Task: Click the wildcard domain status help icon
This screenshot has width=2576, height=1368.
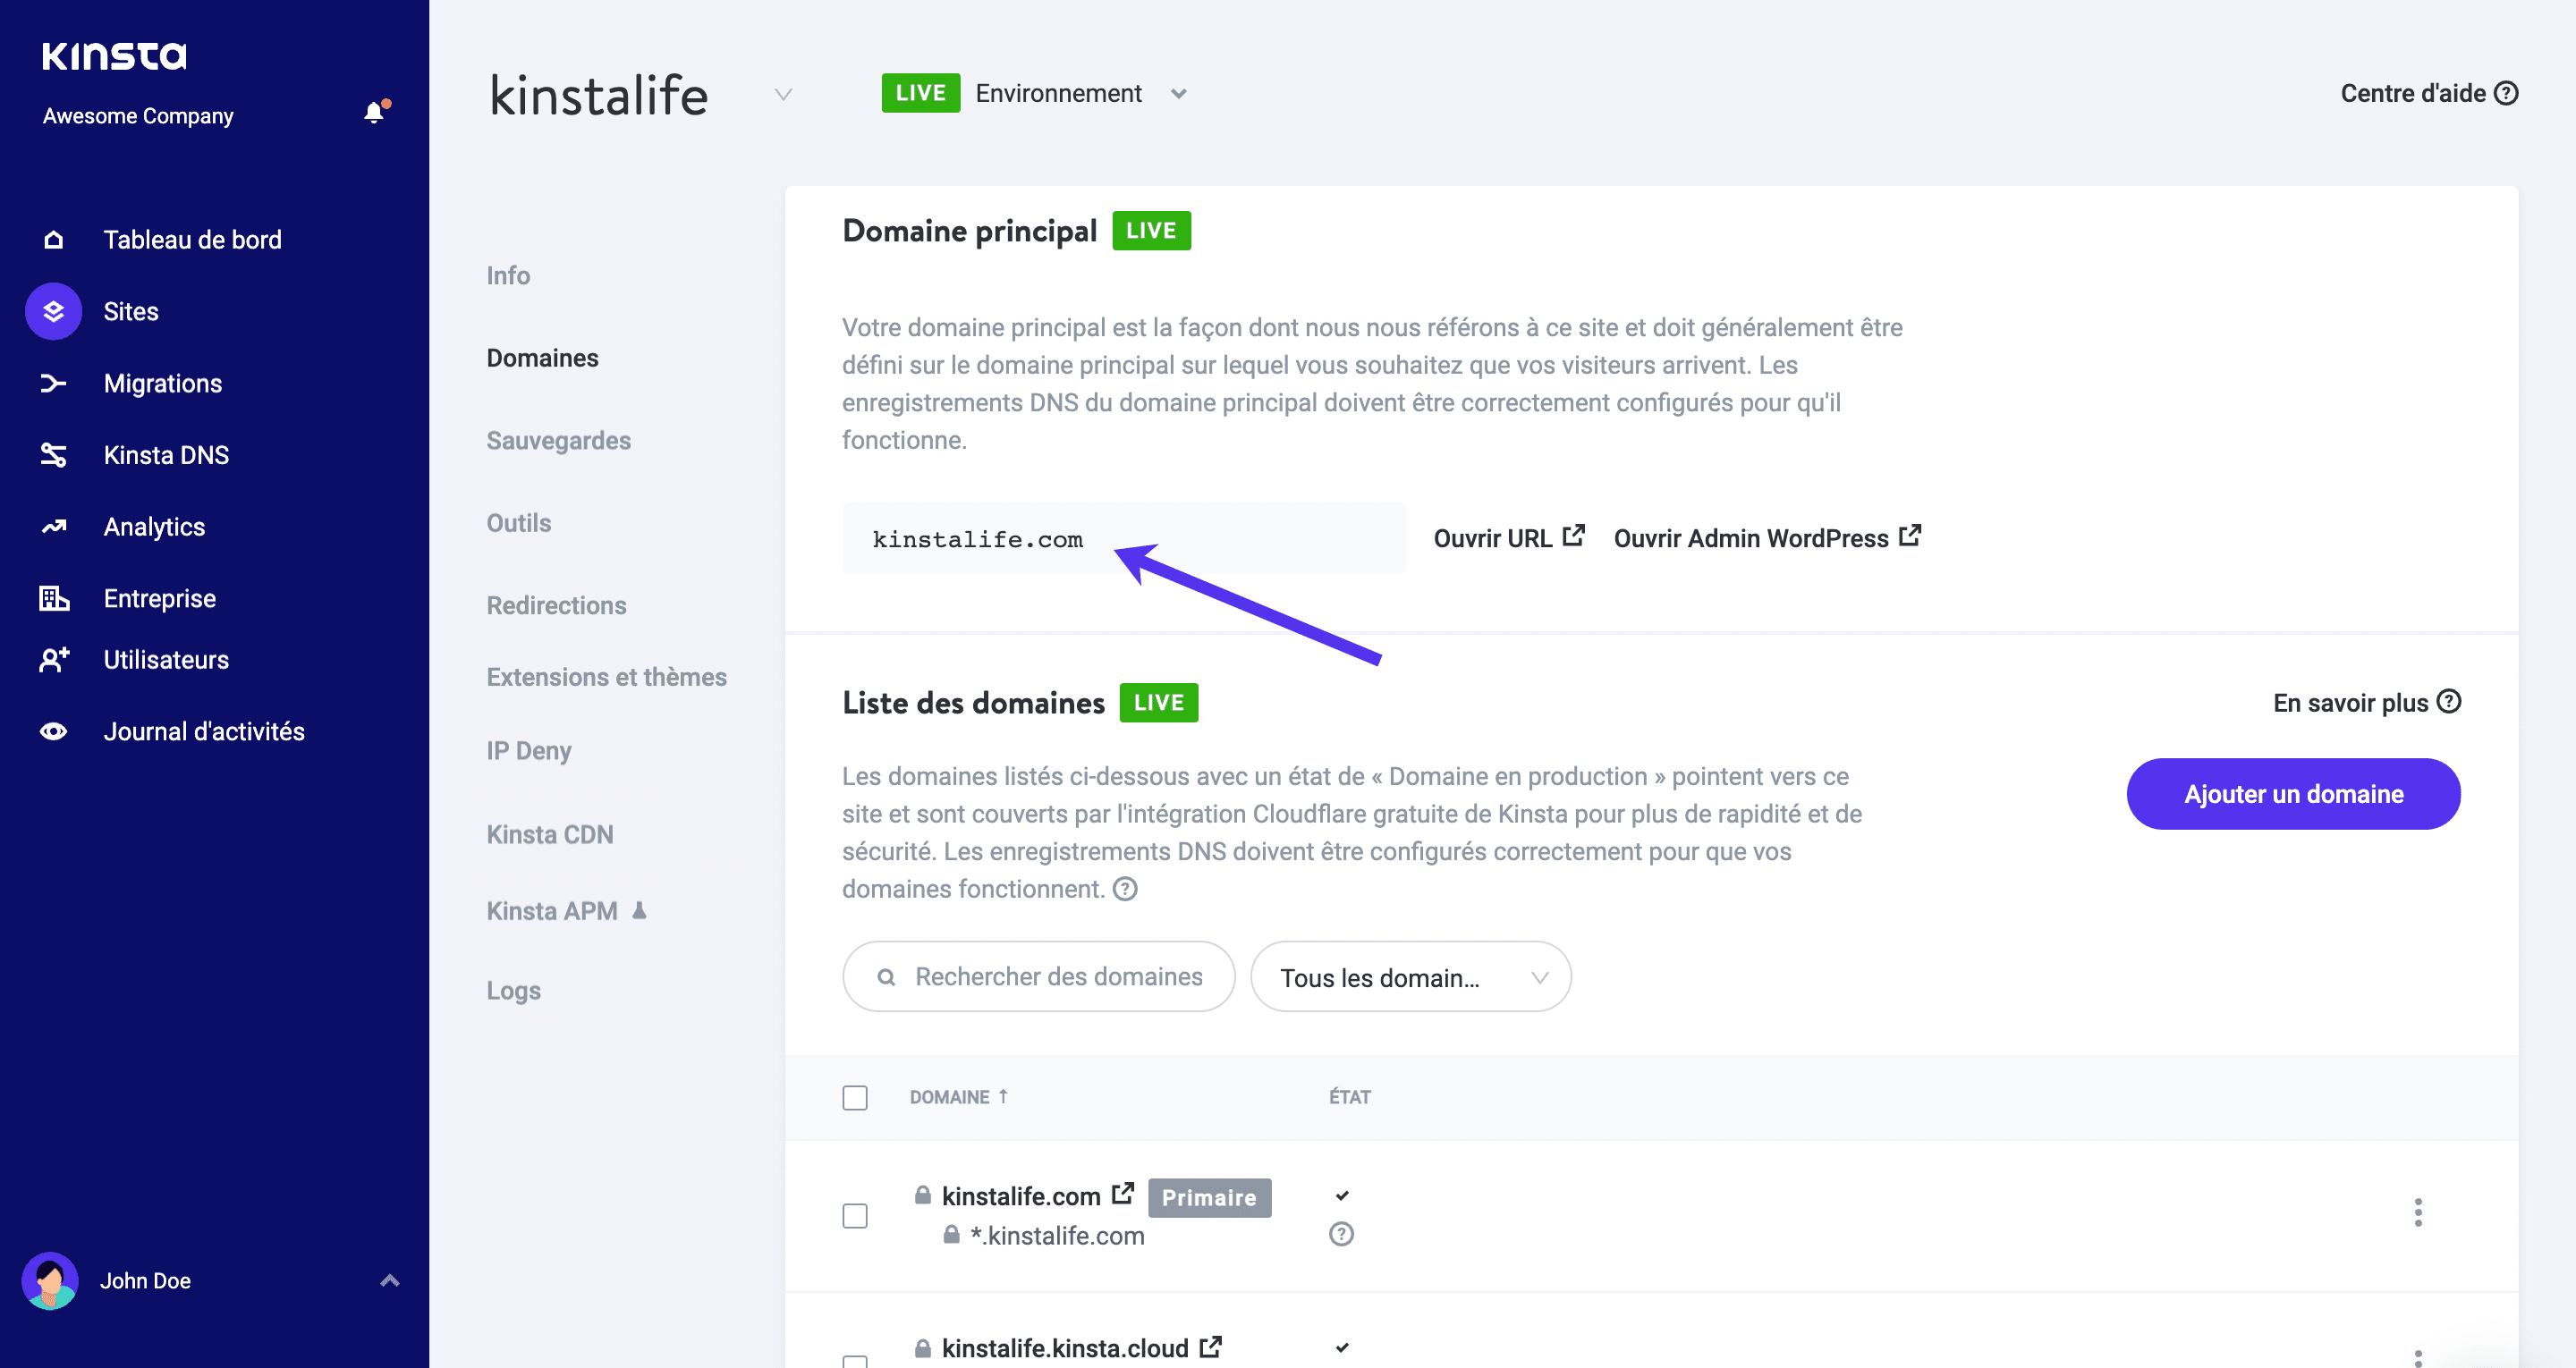Action: point(1341,1234)
